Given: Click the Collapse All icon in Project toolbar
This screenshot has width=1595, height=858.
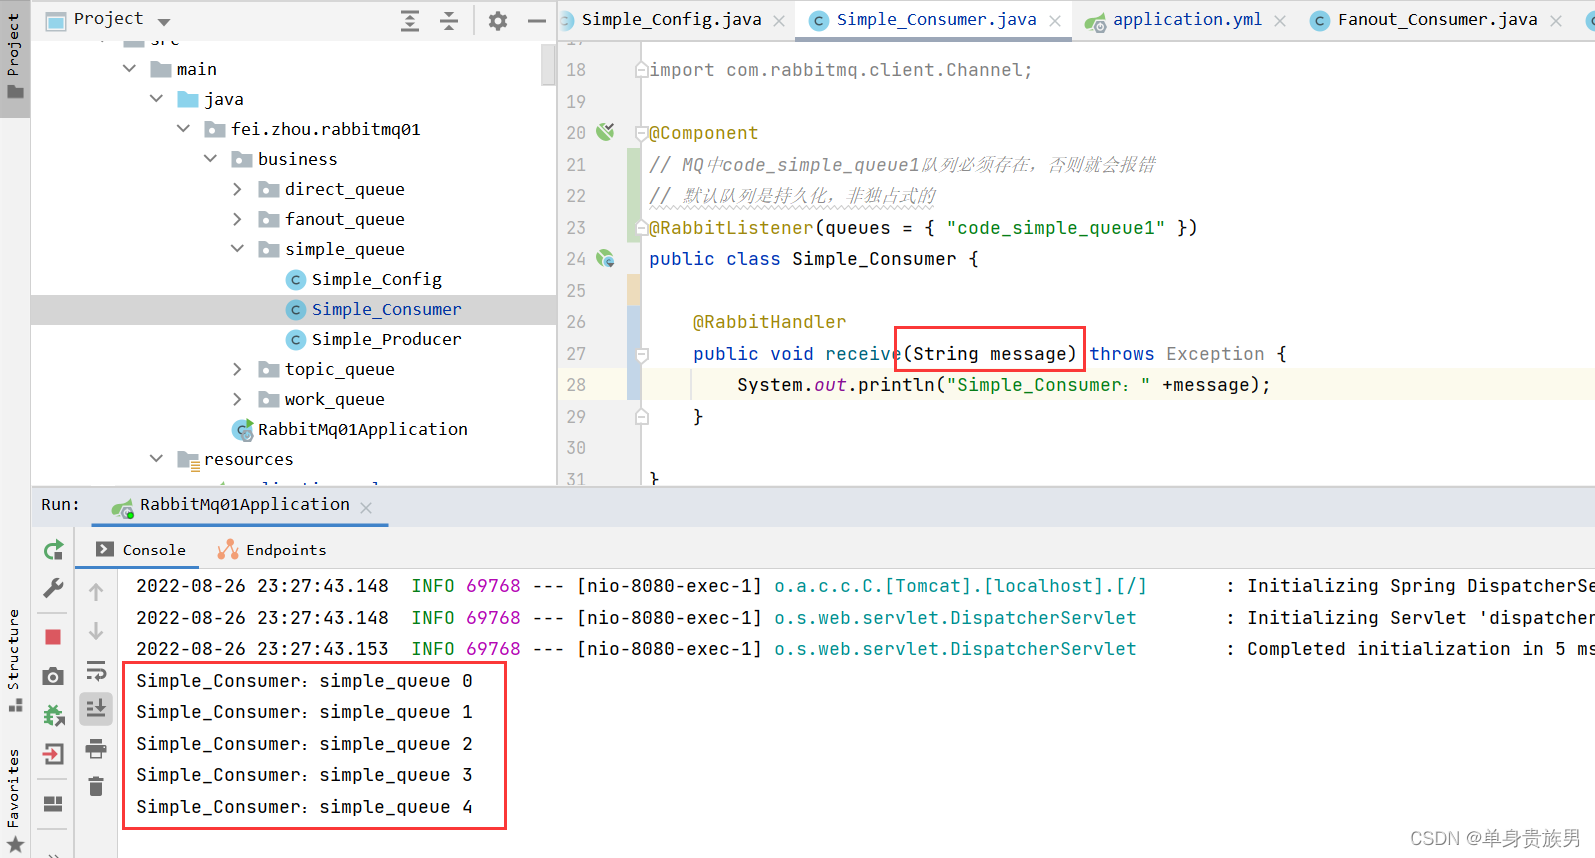Looking at the screenshot, I should pos(449,20).
